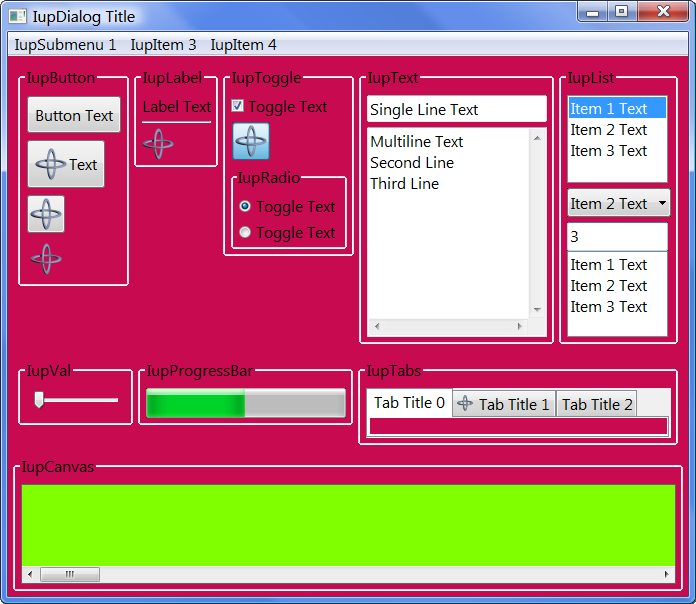Click the Single Line Text input field
The height and width of the screenshot is (604, 696).
click(x=457, y=109)
